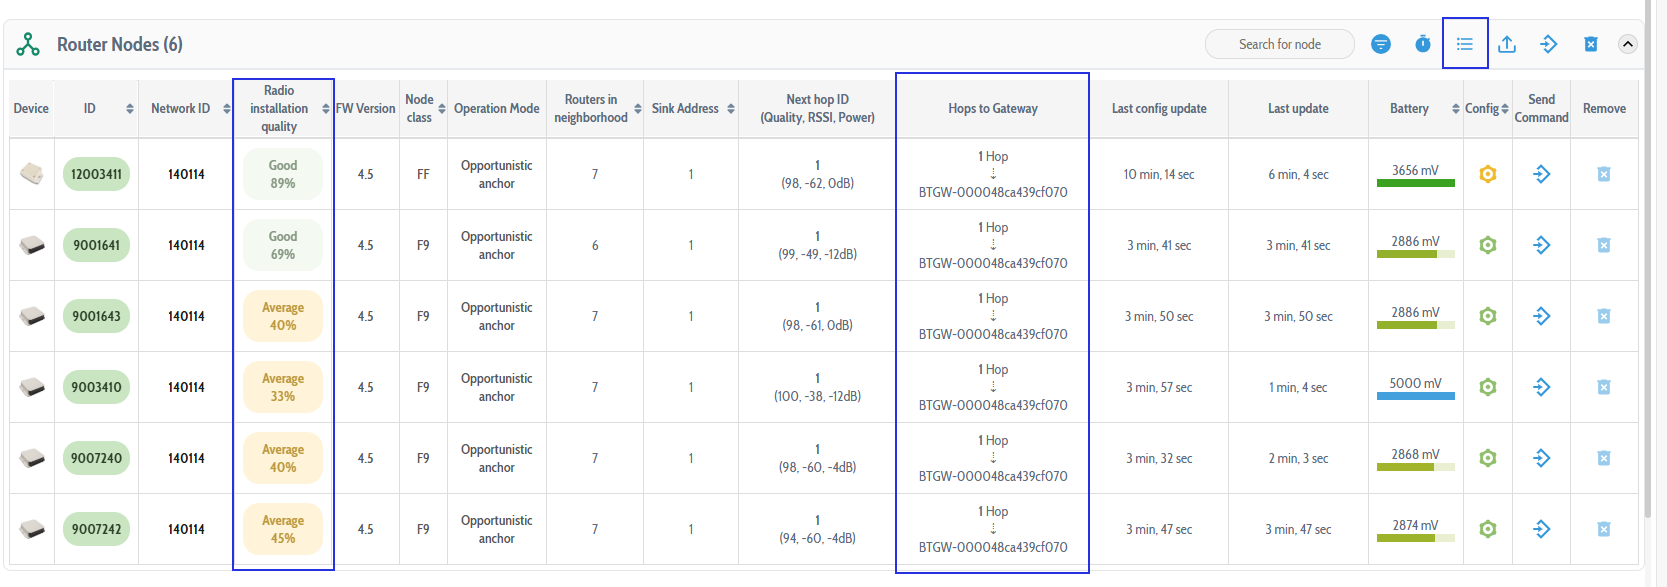This screenshot has height=587, width=1667.
Task: Click the stopwatch timer icon in toolbar
Action: [x=1423, y=44]
